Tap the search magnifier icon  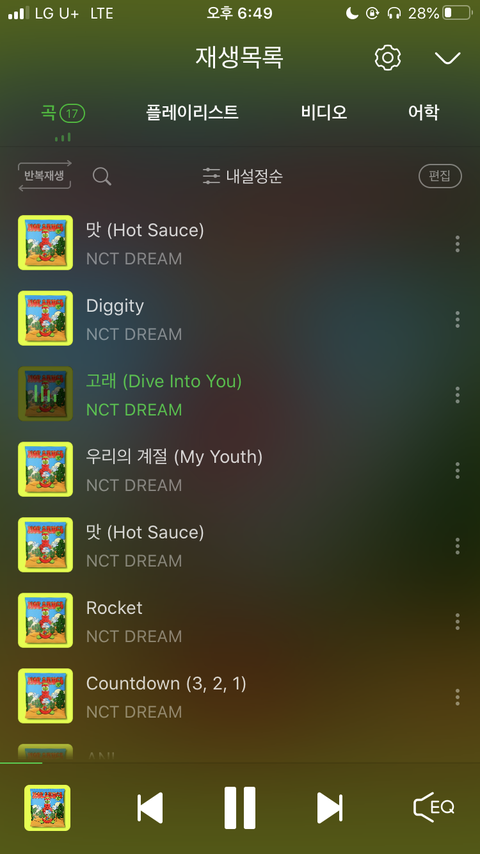pos(102,176)
